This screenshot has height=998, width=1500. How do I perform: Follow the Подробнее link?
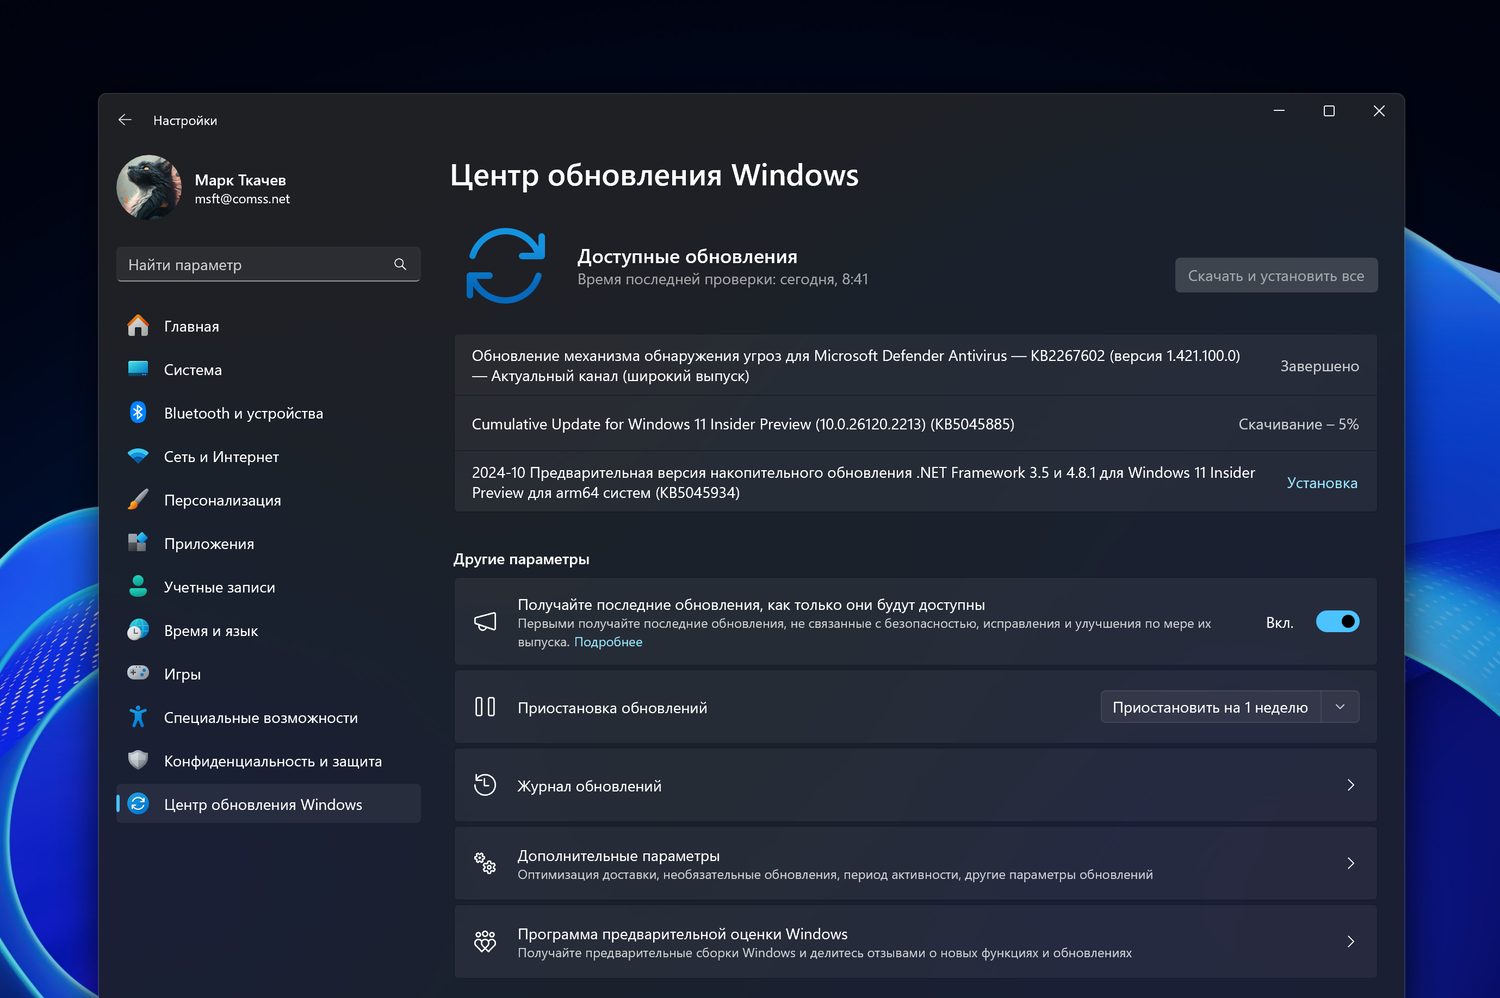tap(608, 642)
